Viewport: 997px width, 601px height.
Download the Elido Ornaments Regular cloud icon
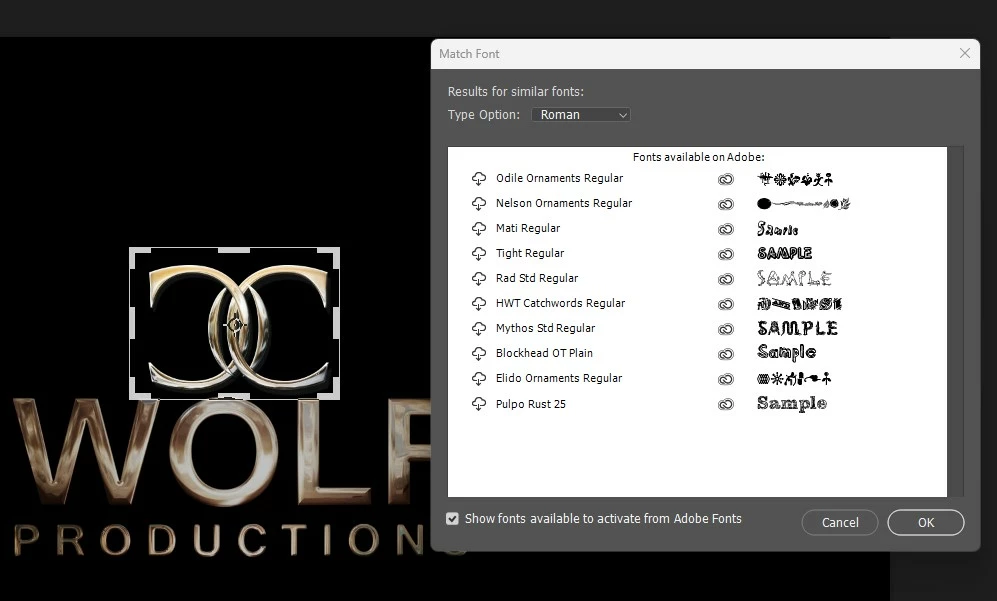(x=479, y=378)
